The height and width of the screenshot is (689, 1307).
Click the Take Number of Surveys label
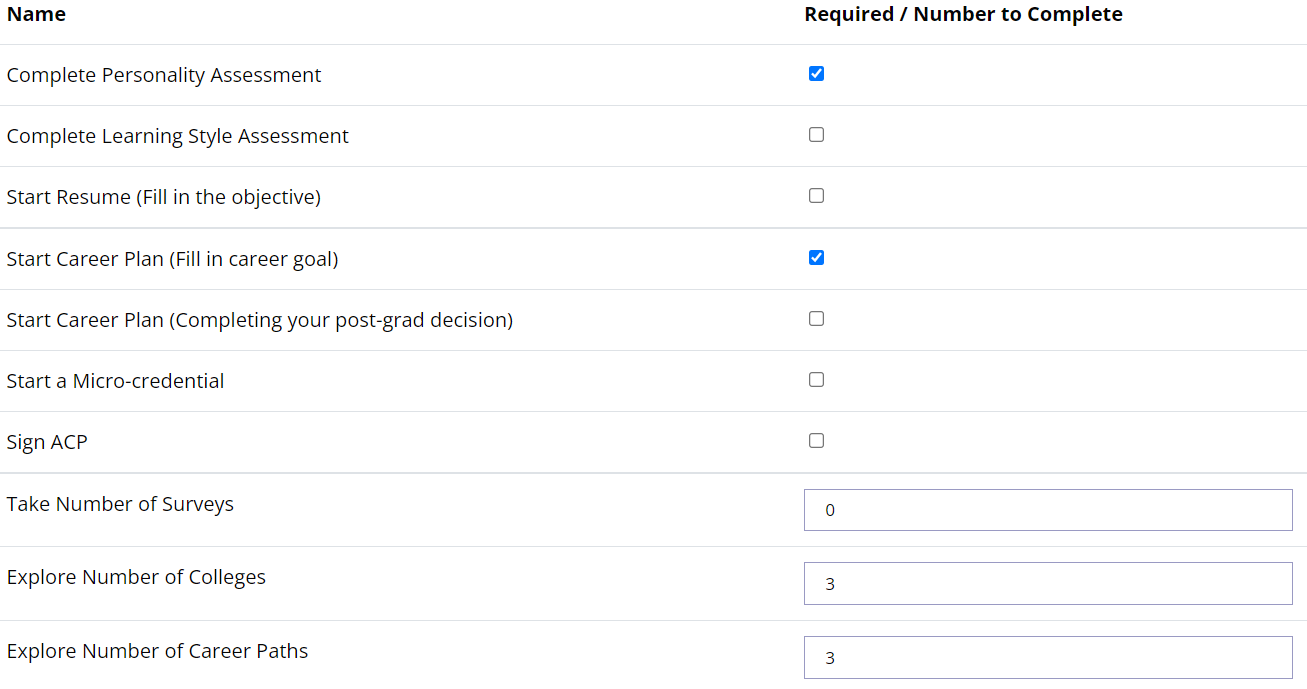tap(120, 503)
